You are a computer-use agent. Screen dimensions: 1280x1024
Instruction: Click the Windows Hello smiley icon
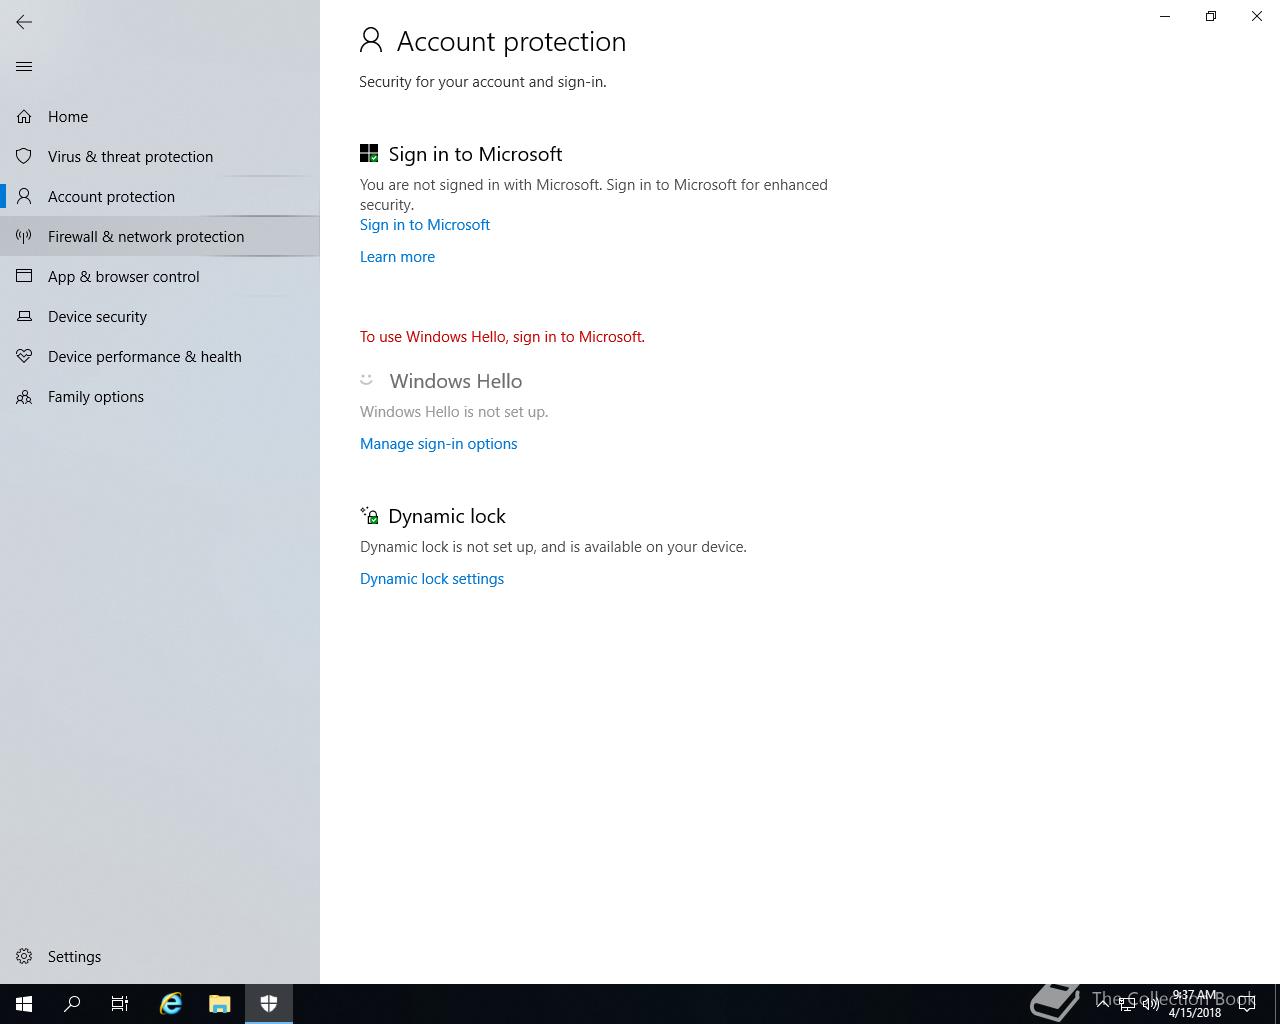[366, 379]
